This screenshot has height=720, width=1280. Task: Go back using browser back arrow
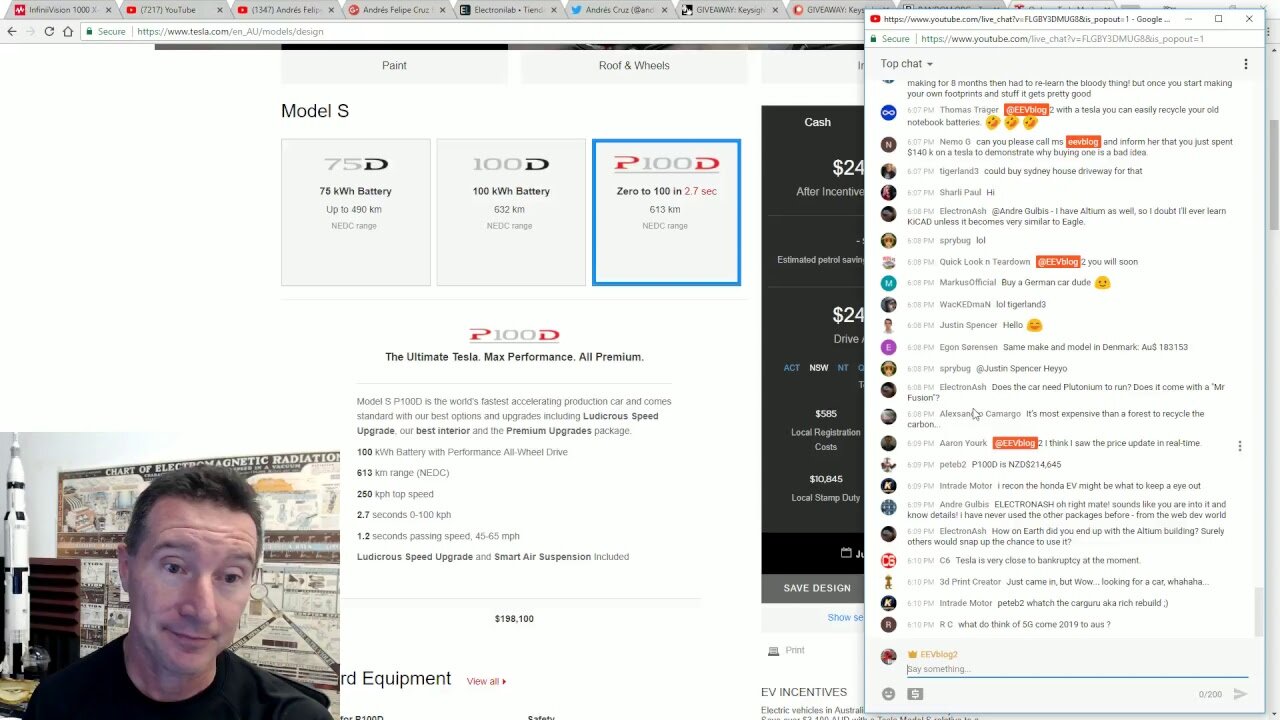click(x=11, y=31)
